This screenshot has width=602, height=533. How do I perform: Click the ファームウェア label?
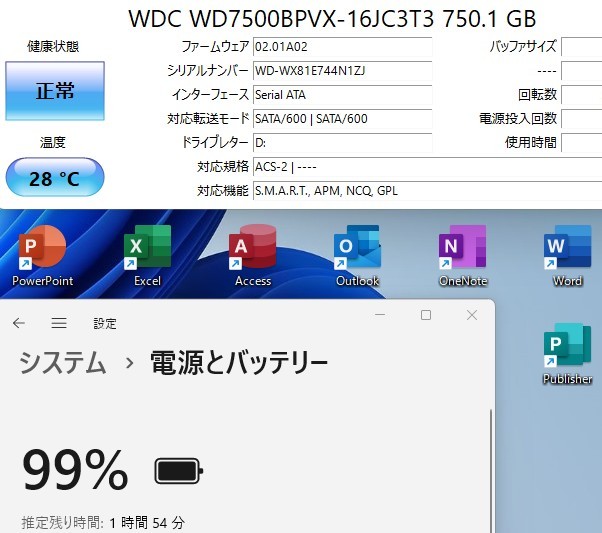click(x=215, y=47)
